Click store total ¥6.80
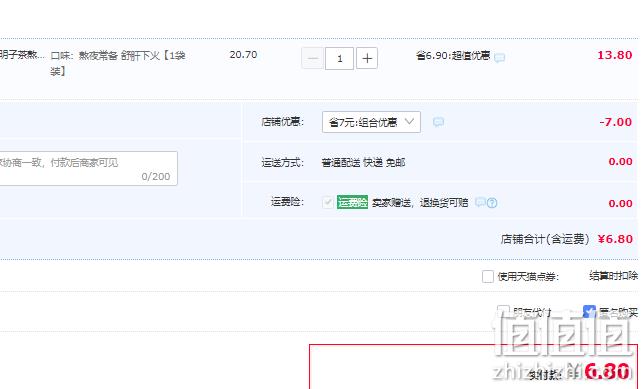Screen dimensions: 642x389 coord(615,239)
